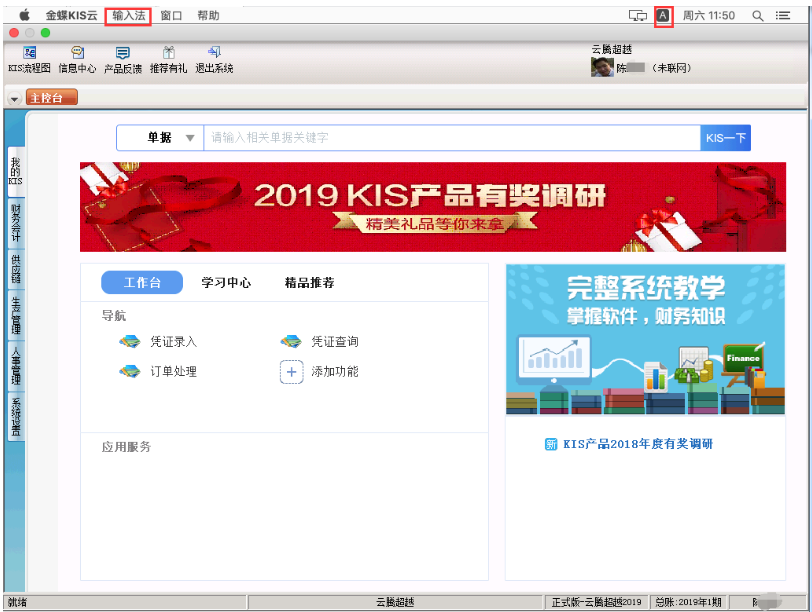Click the 完整系统教学 tutorial banner
The width and height of the screenshot is (812, 612).
[645, 340]
